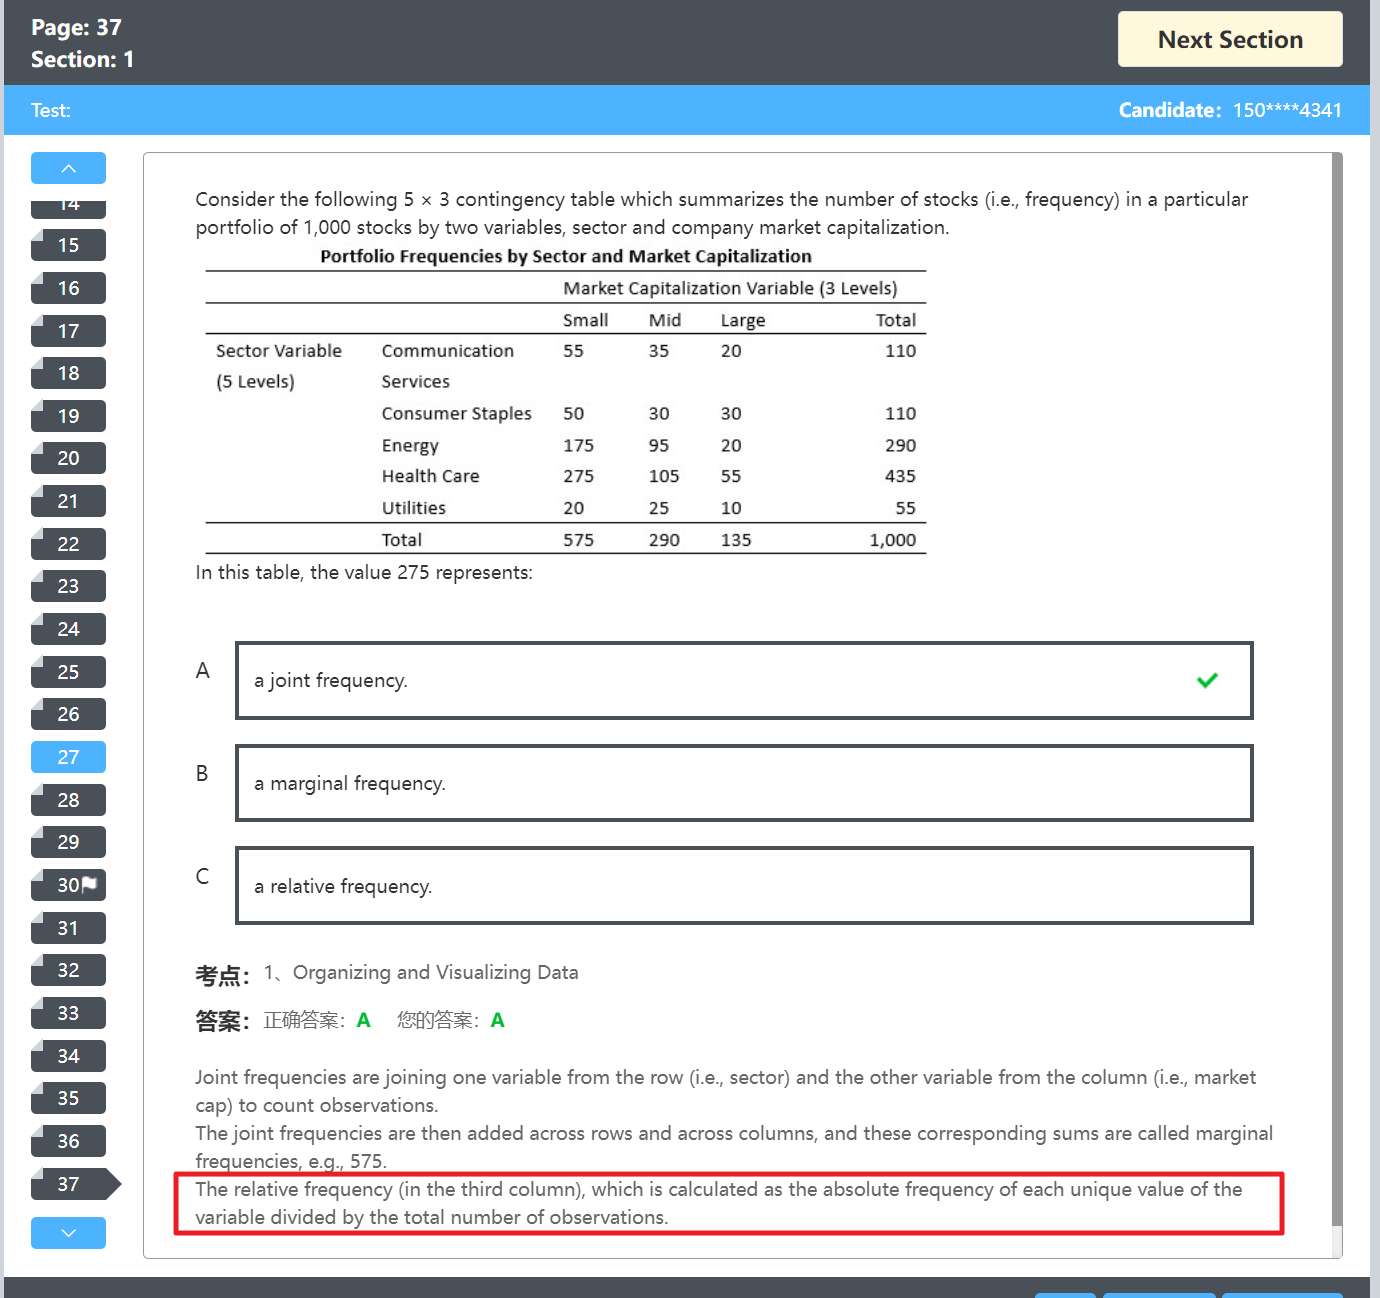Select question 24 in sidebar
This screenshot has width=1380, height=1298.
(68, 629)
